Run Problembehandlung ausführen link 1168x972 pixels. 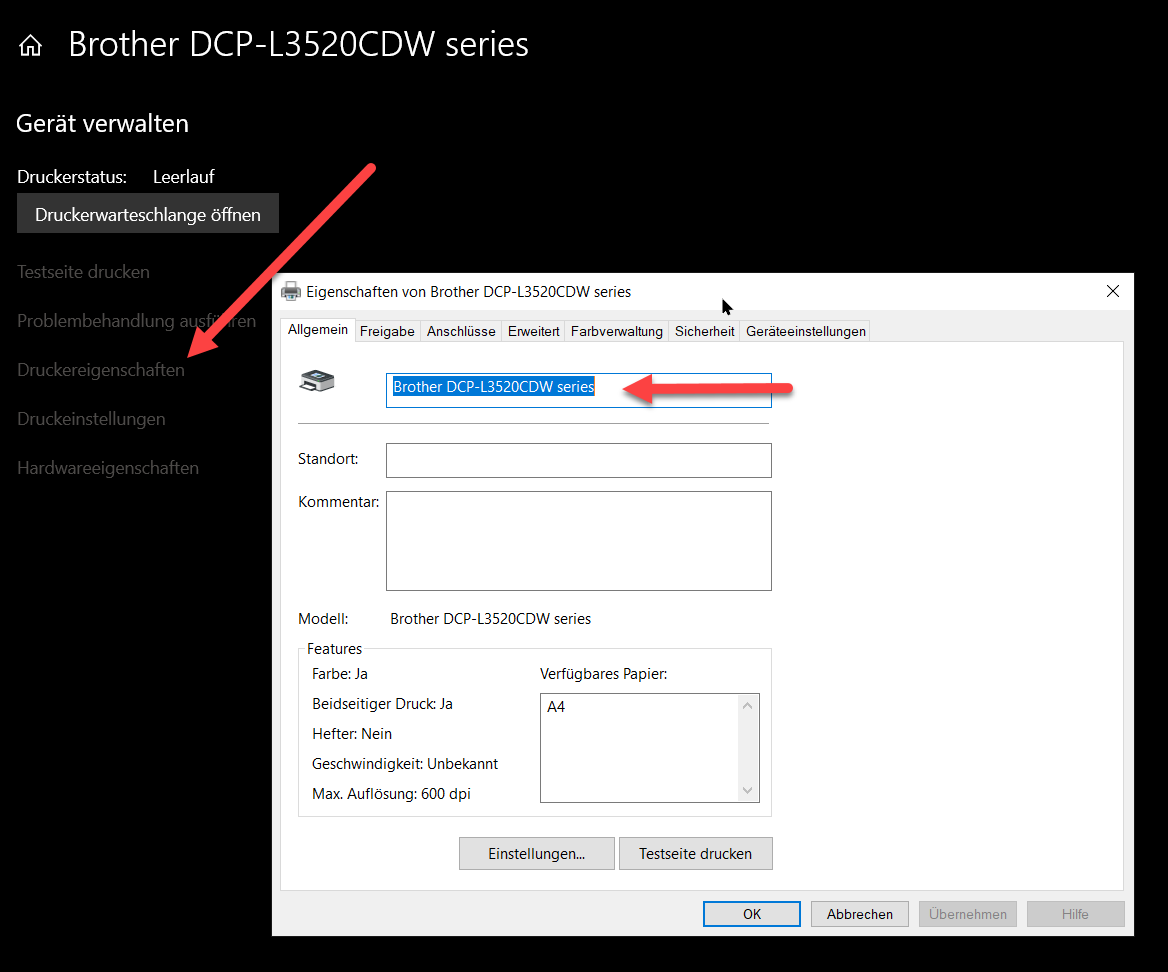(136, 321)
